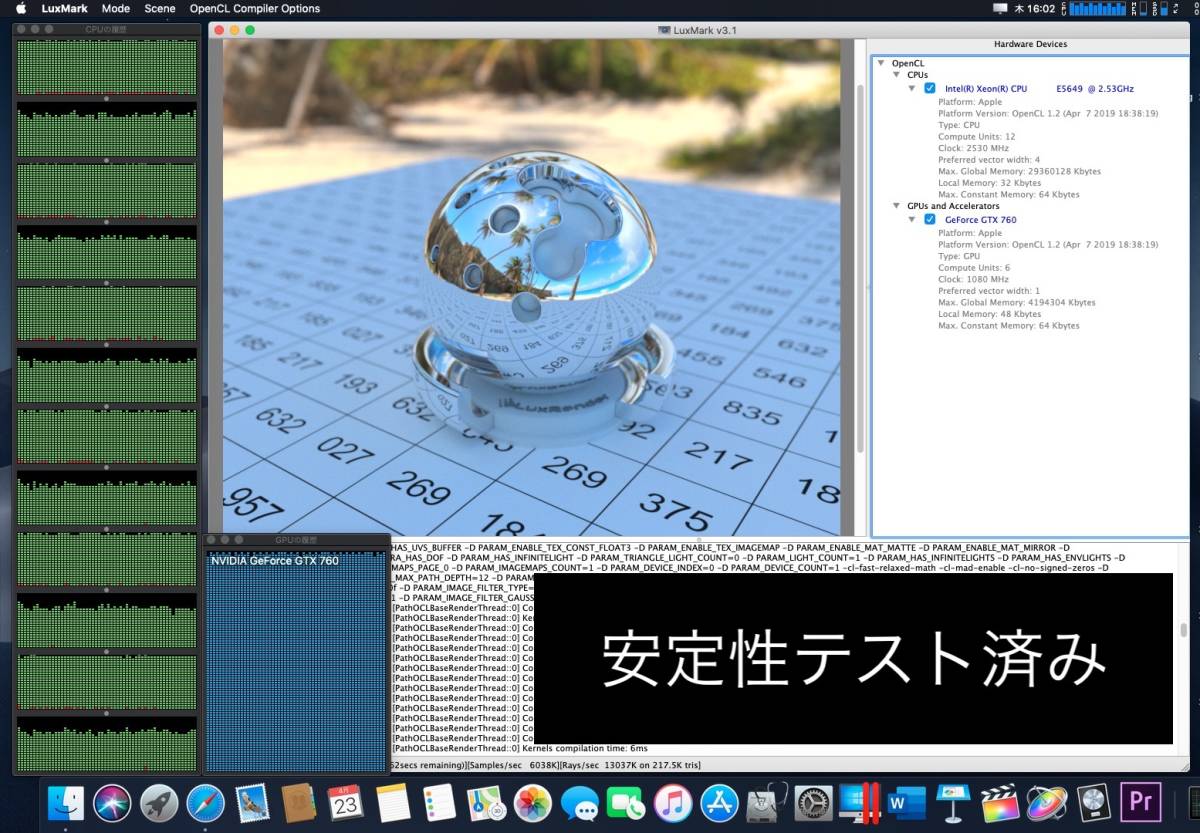Click NVIDIA GeForce GTX 760 label in GPU history

point(274,561)
